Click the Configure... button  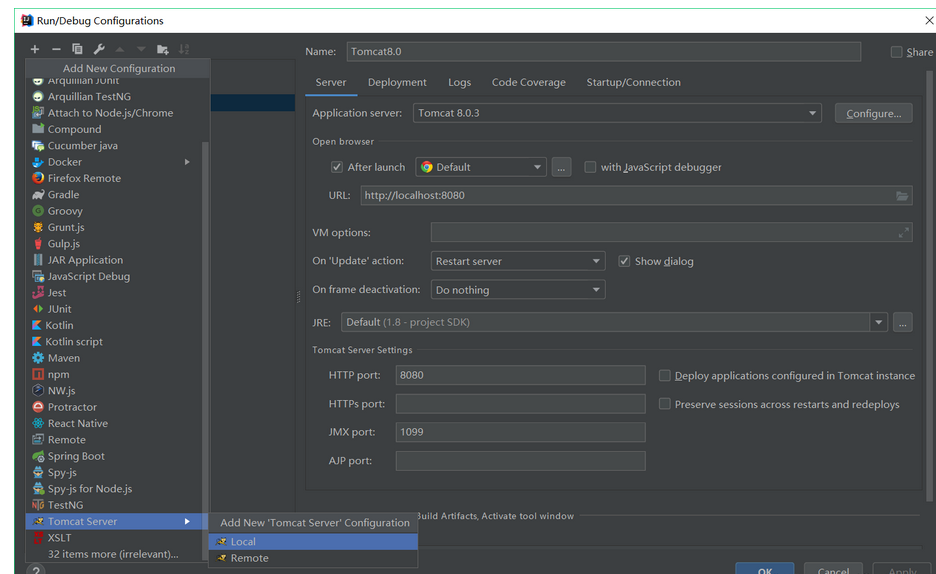[x=873, y=113]
